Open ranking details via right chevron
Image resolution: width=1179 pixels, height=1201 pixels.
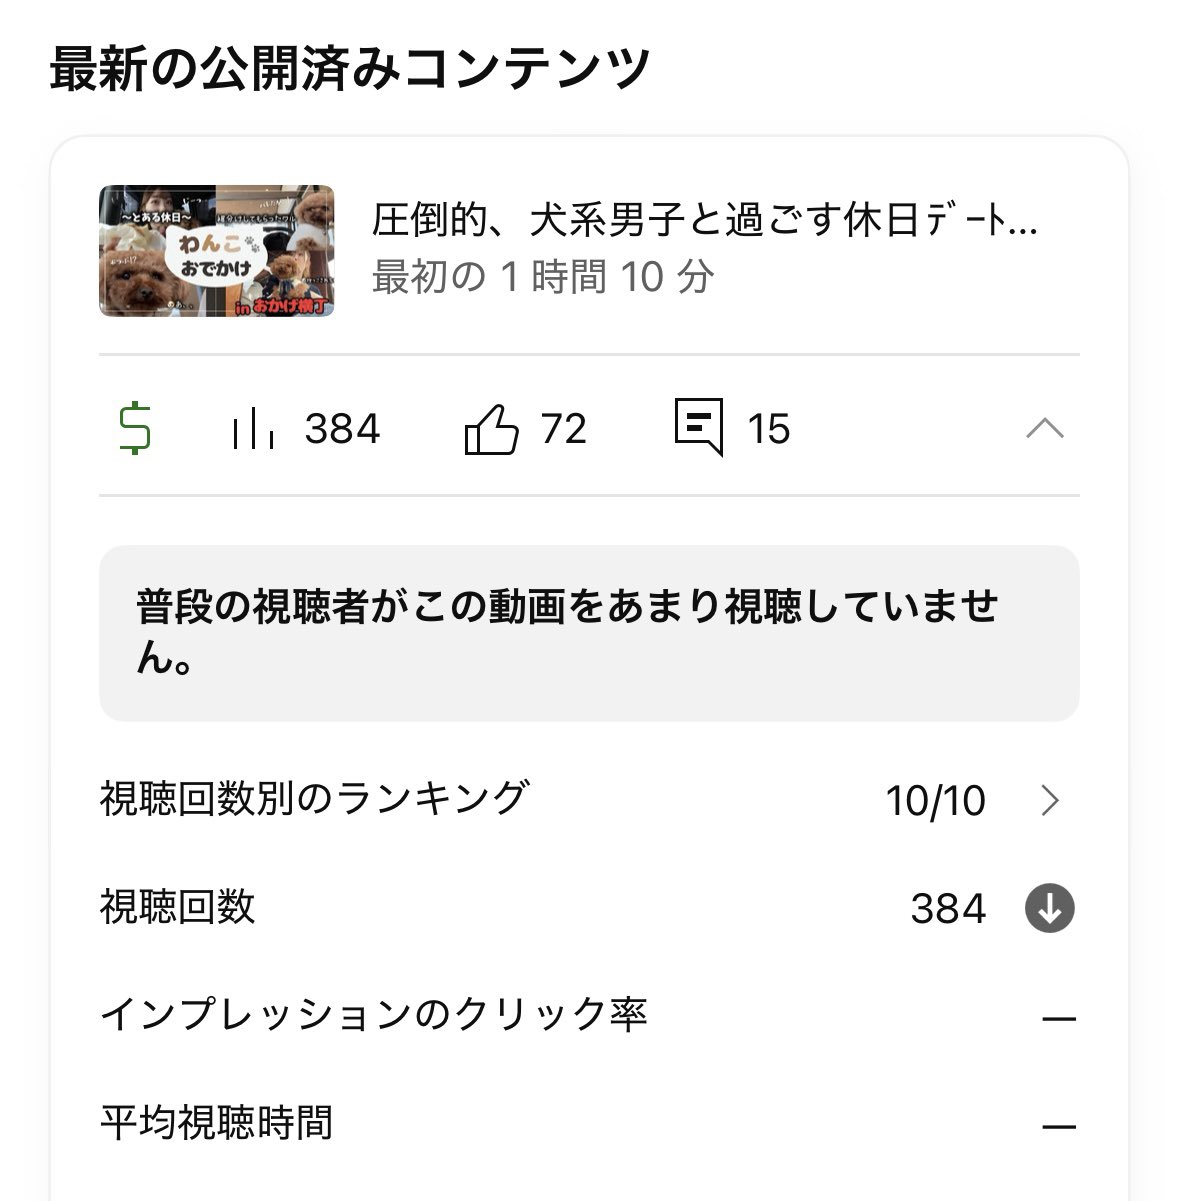tap(1049, 800)
